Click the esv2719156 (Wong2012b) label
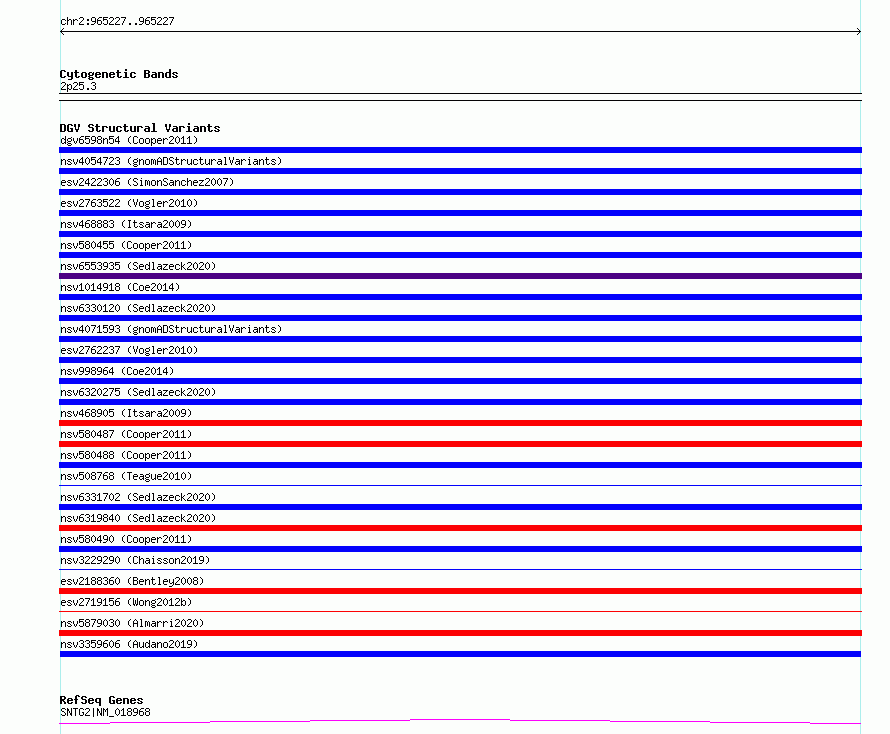890x734 pixels. [x=126, y=602]
